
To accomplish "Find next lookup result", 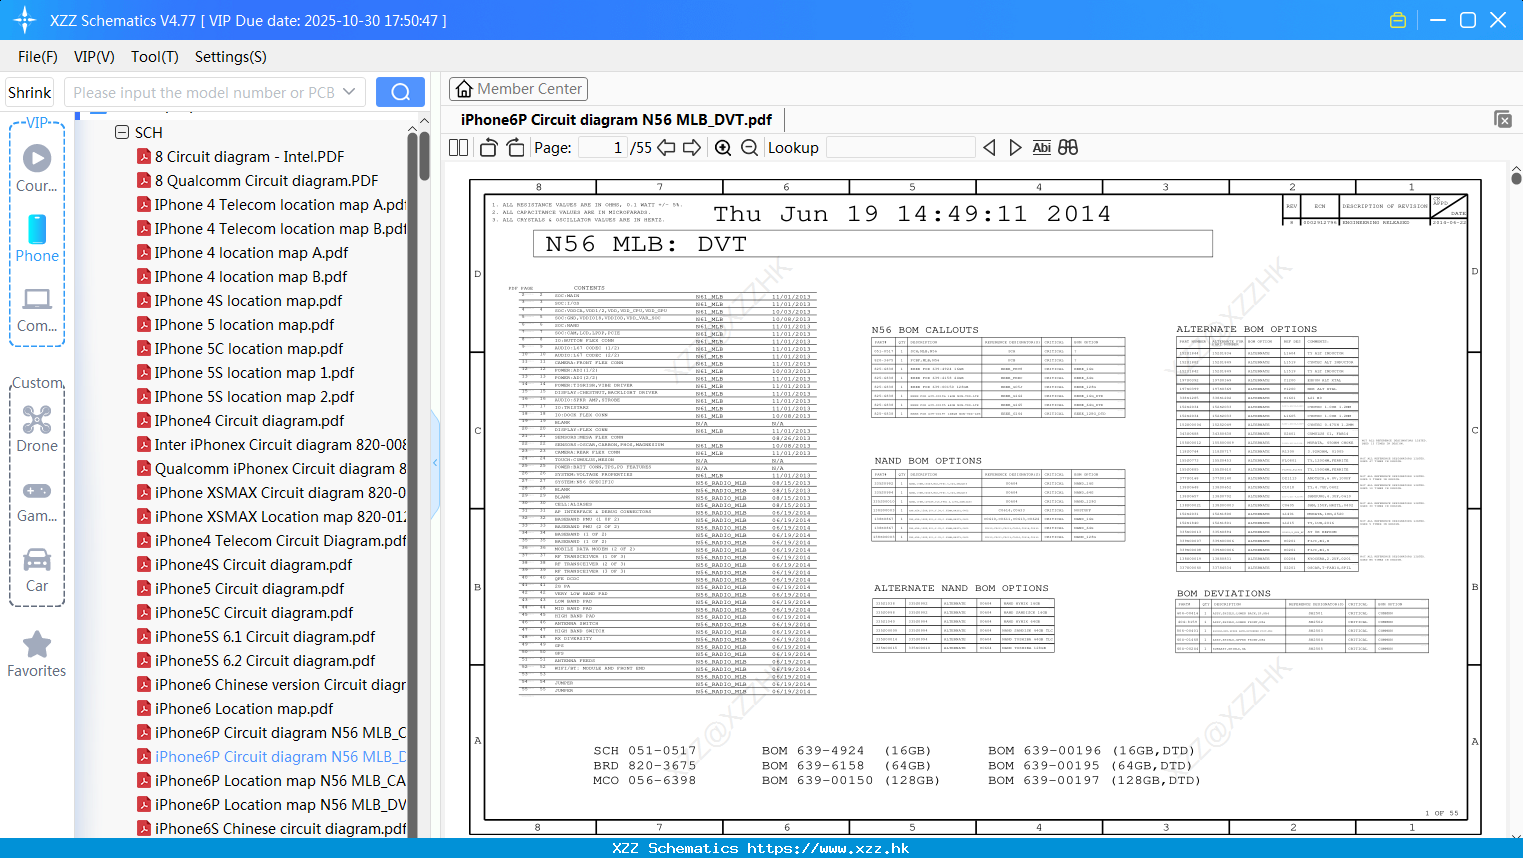I will [x=1015, y=147].
